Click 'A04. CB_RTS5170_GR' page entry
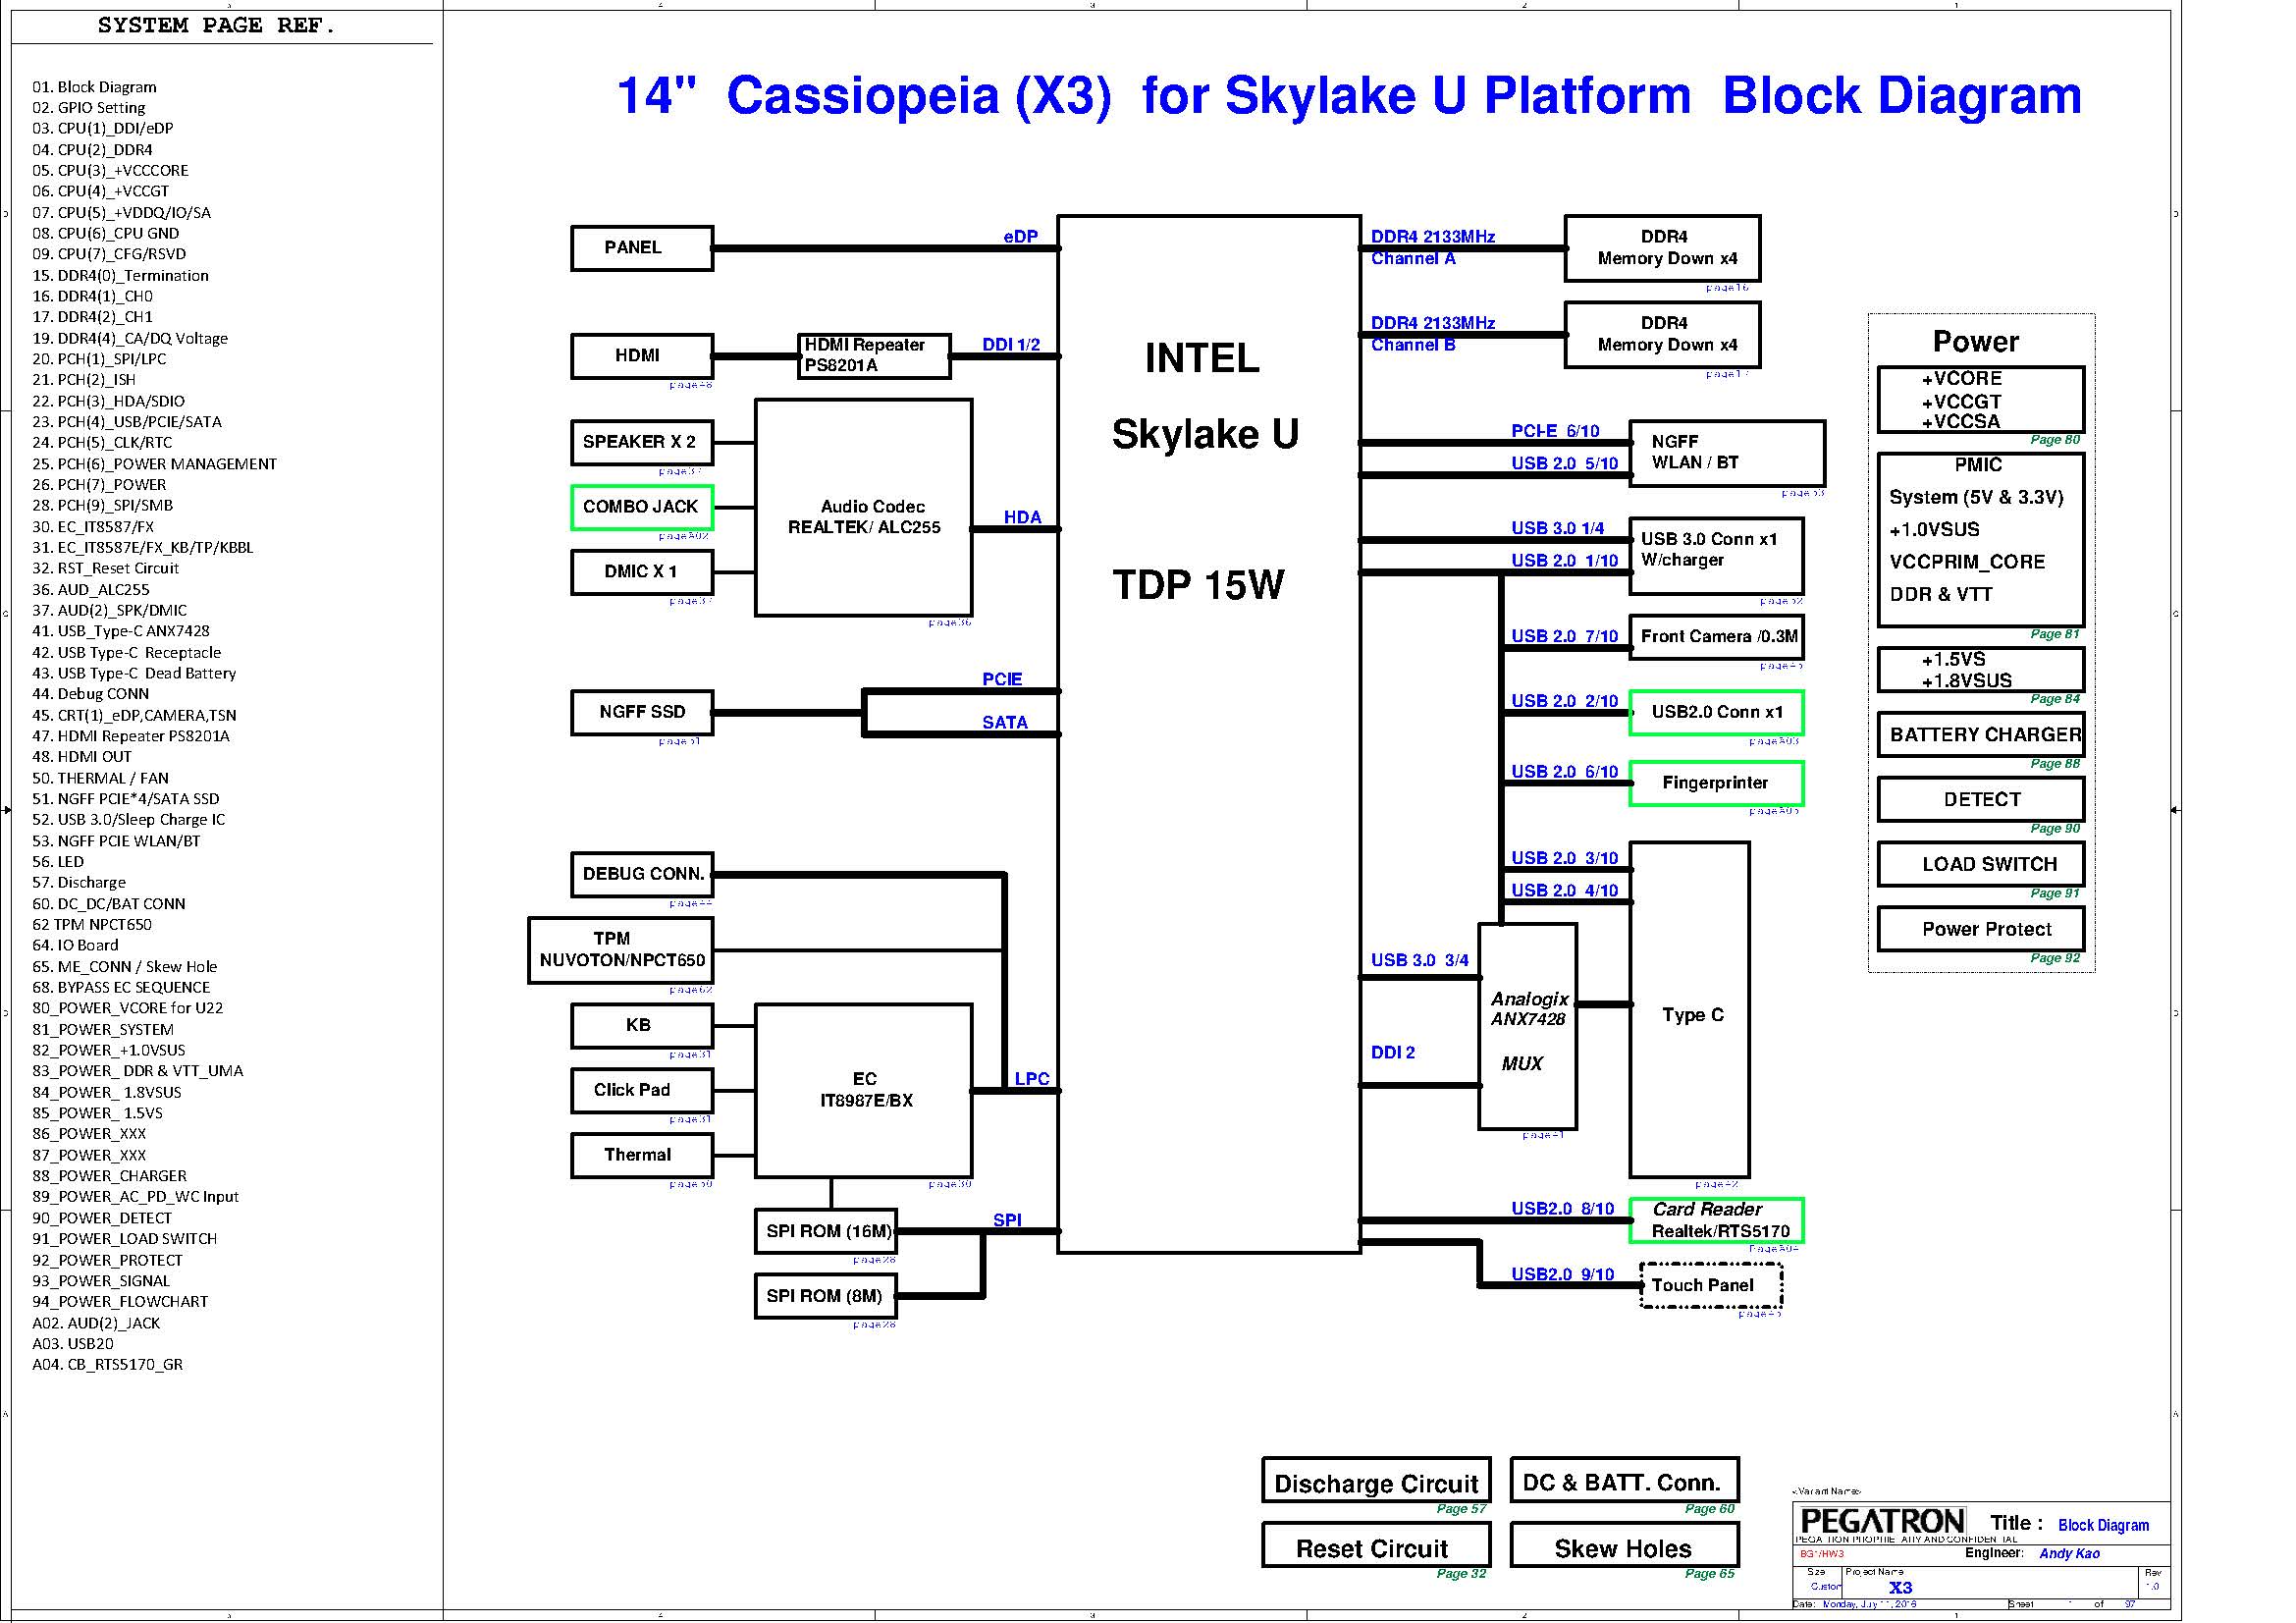 point(107,1365)
